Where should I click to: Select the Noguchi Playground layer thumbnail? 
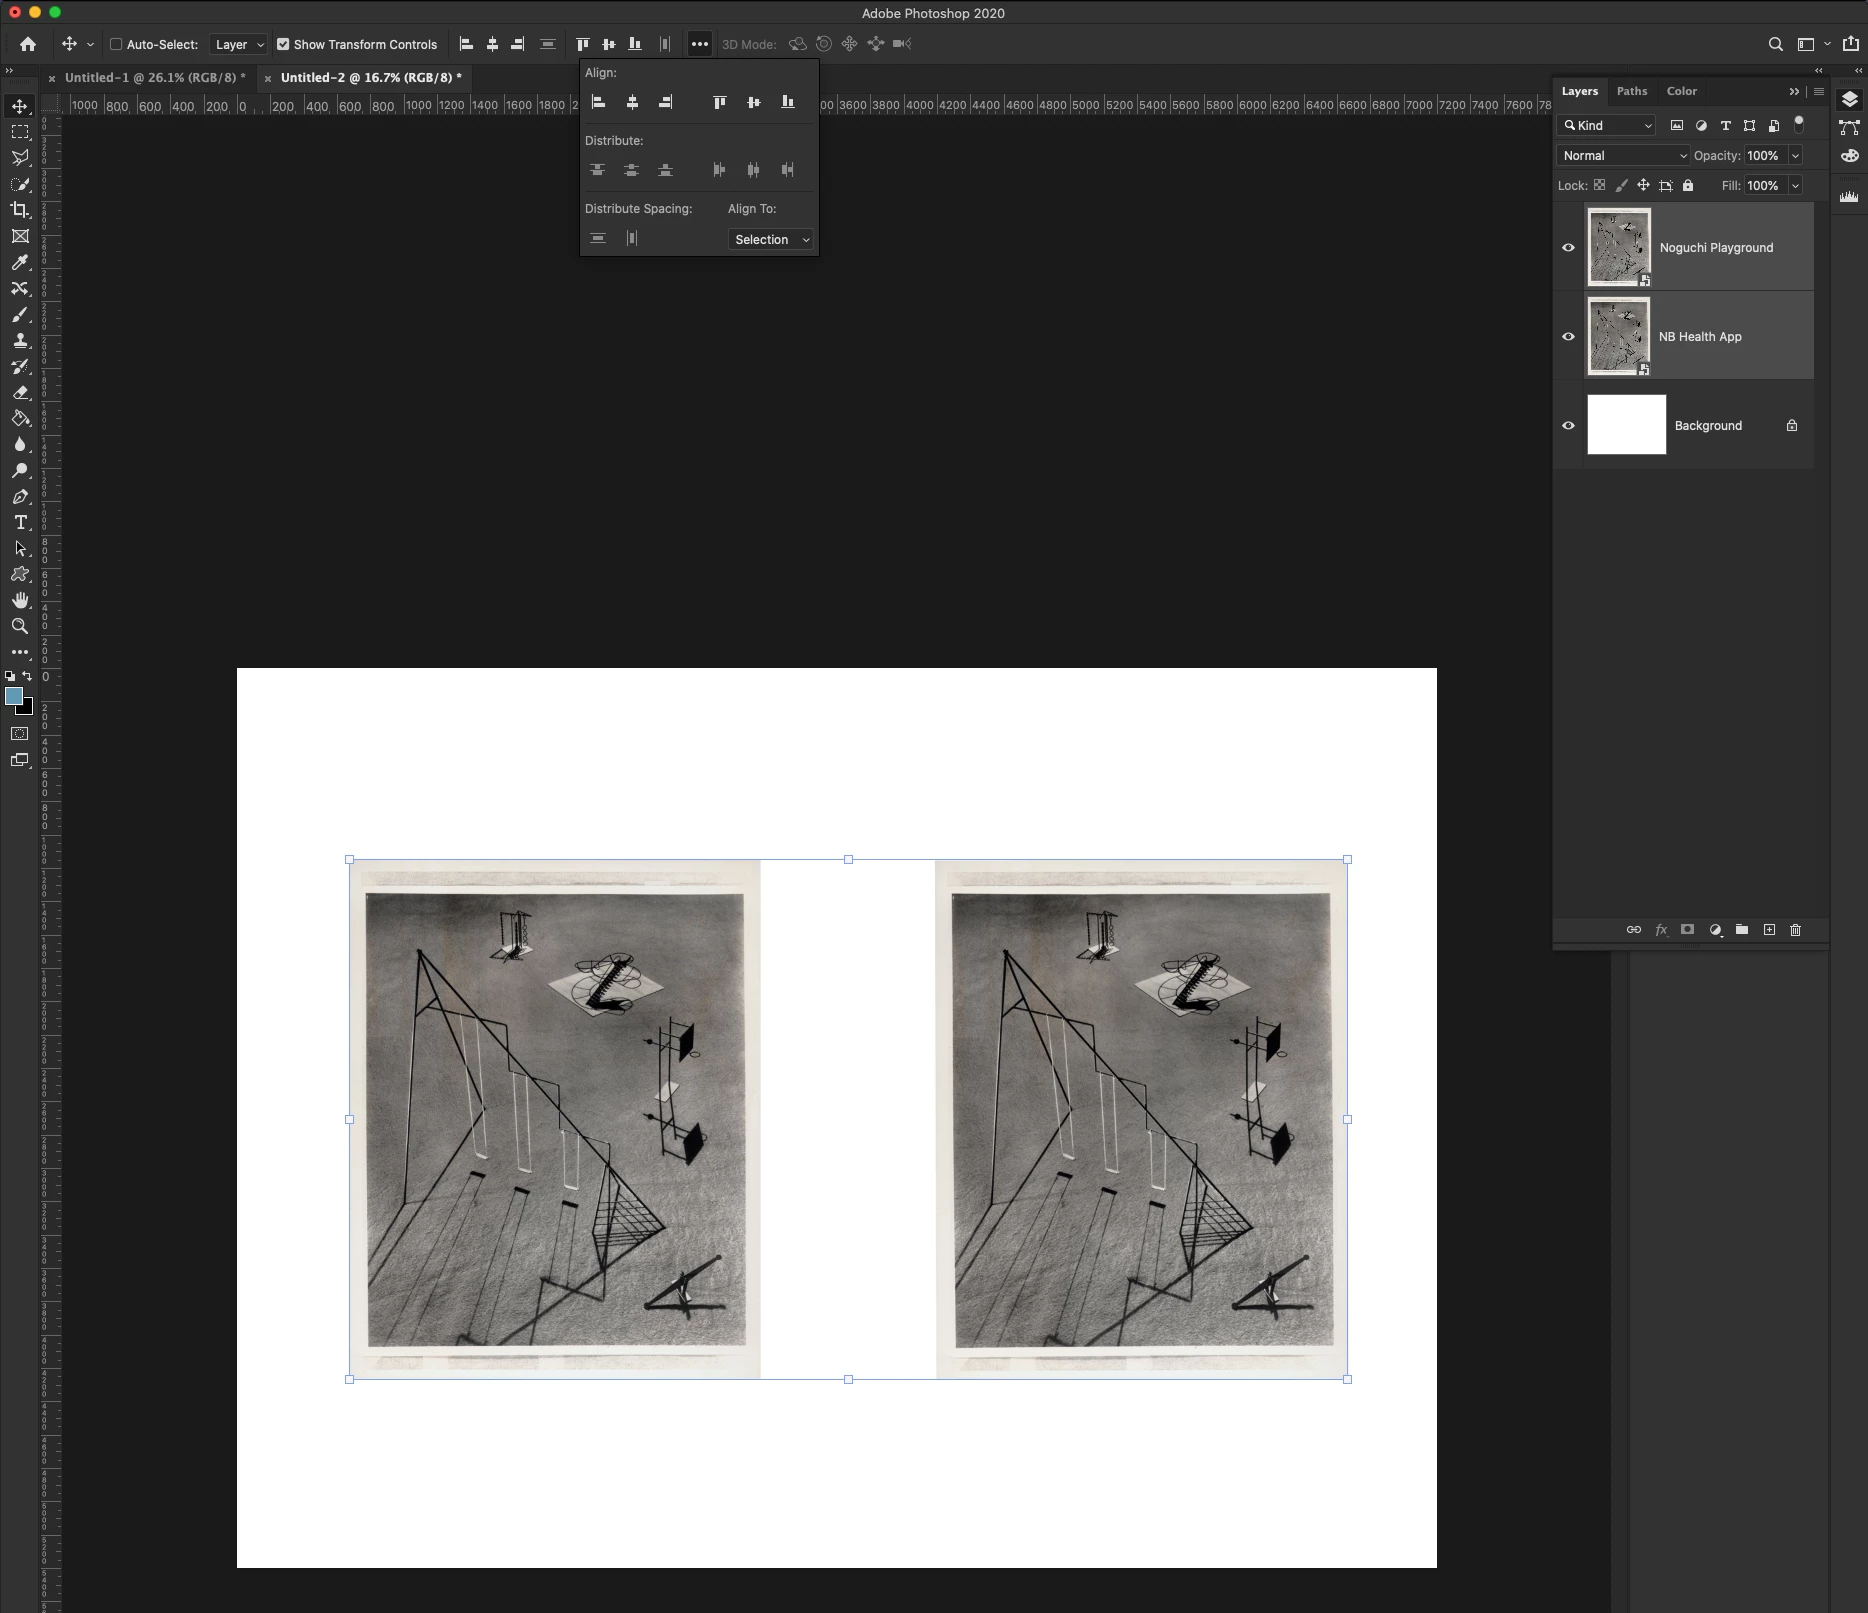coord(1619,247)
